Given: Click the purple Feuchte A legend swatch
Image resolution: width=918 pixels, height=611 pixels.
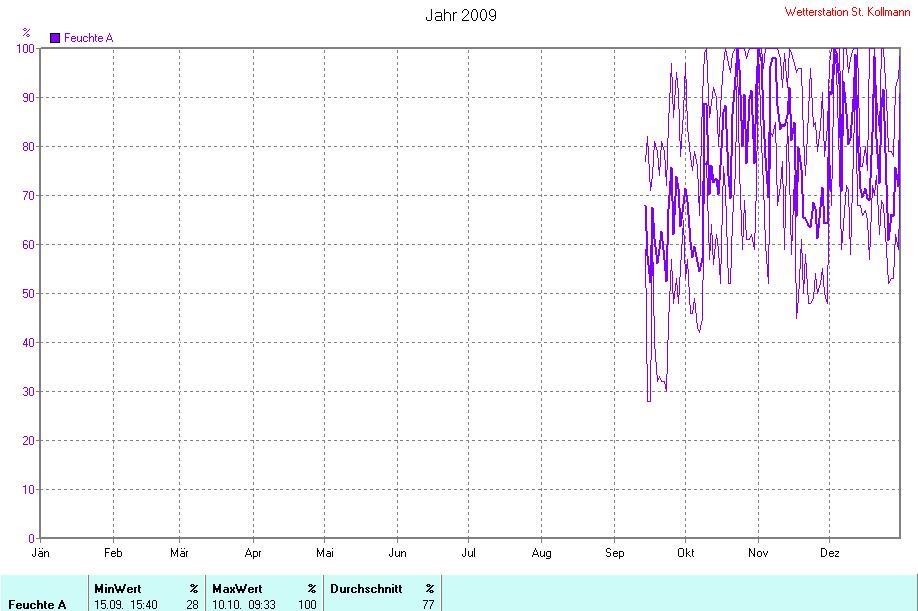Looking at the screenshot, I should 55,38.
